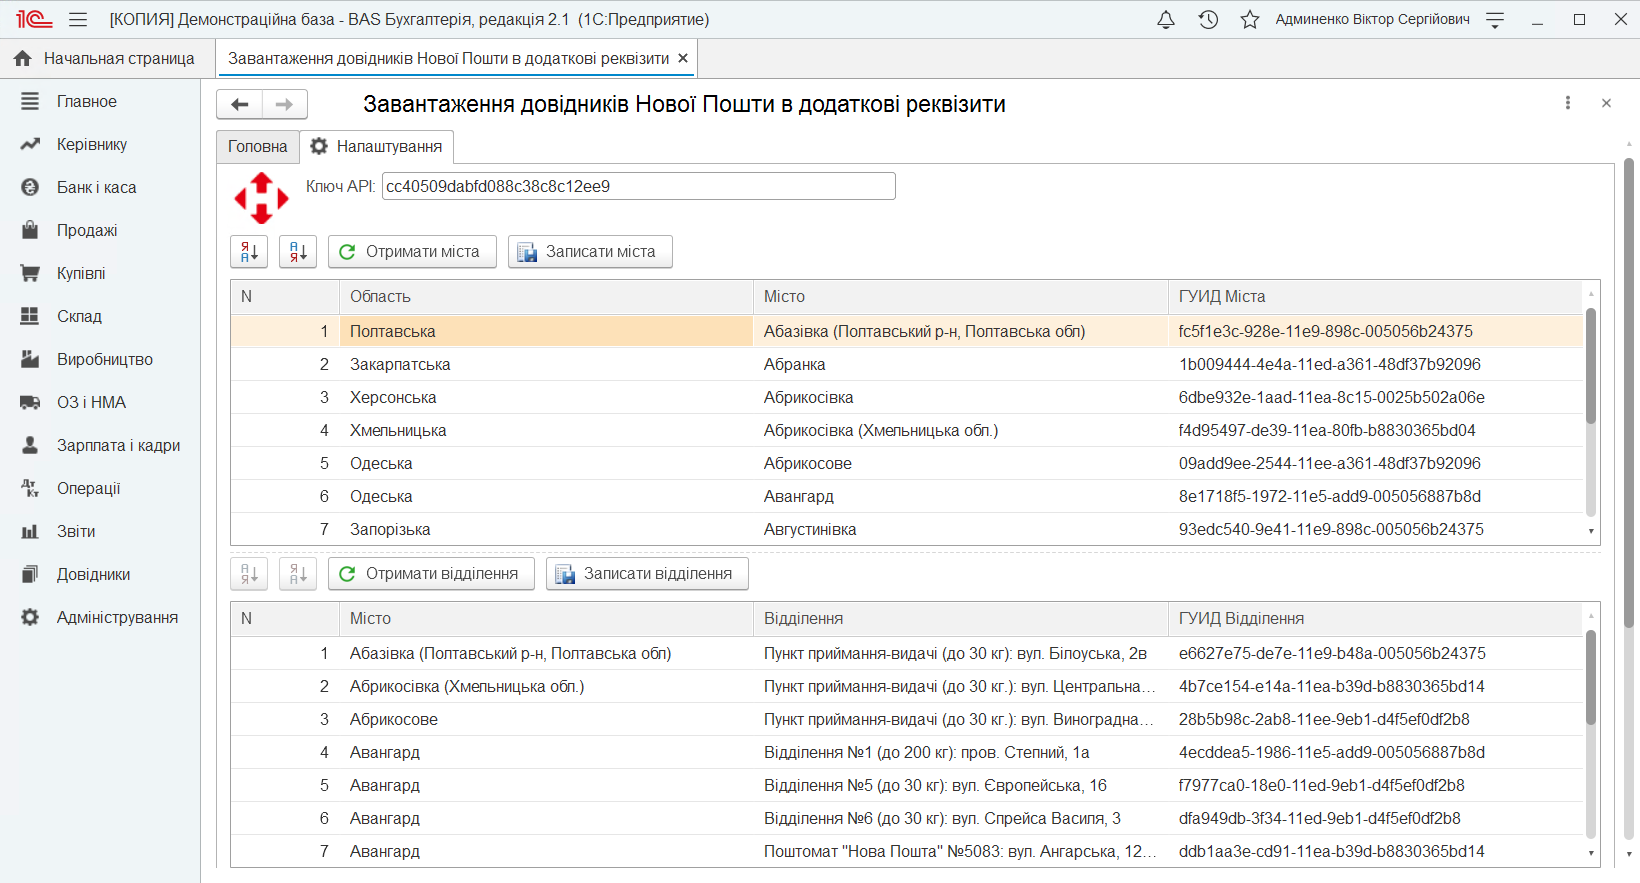Switch to Налаштування tab
1640x883 pixels.
click(x=377, y=146)
